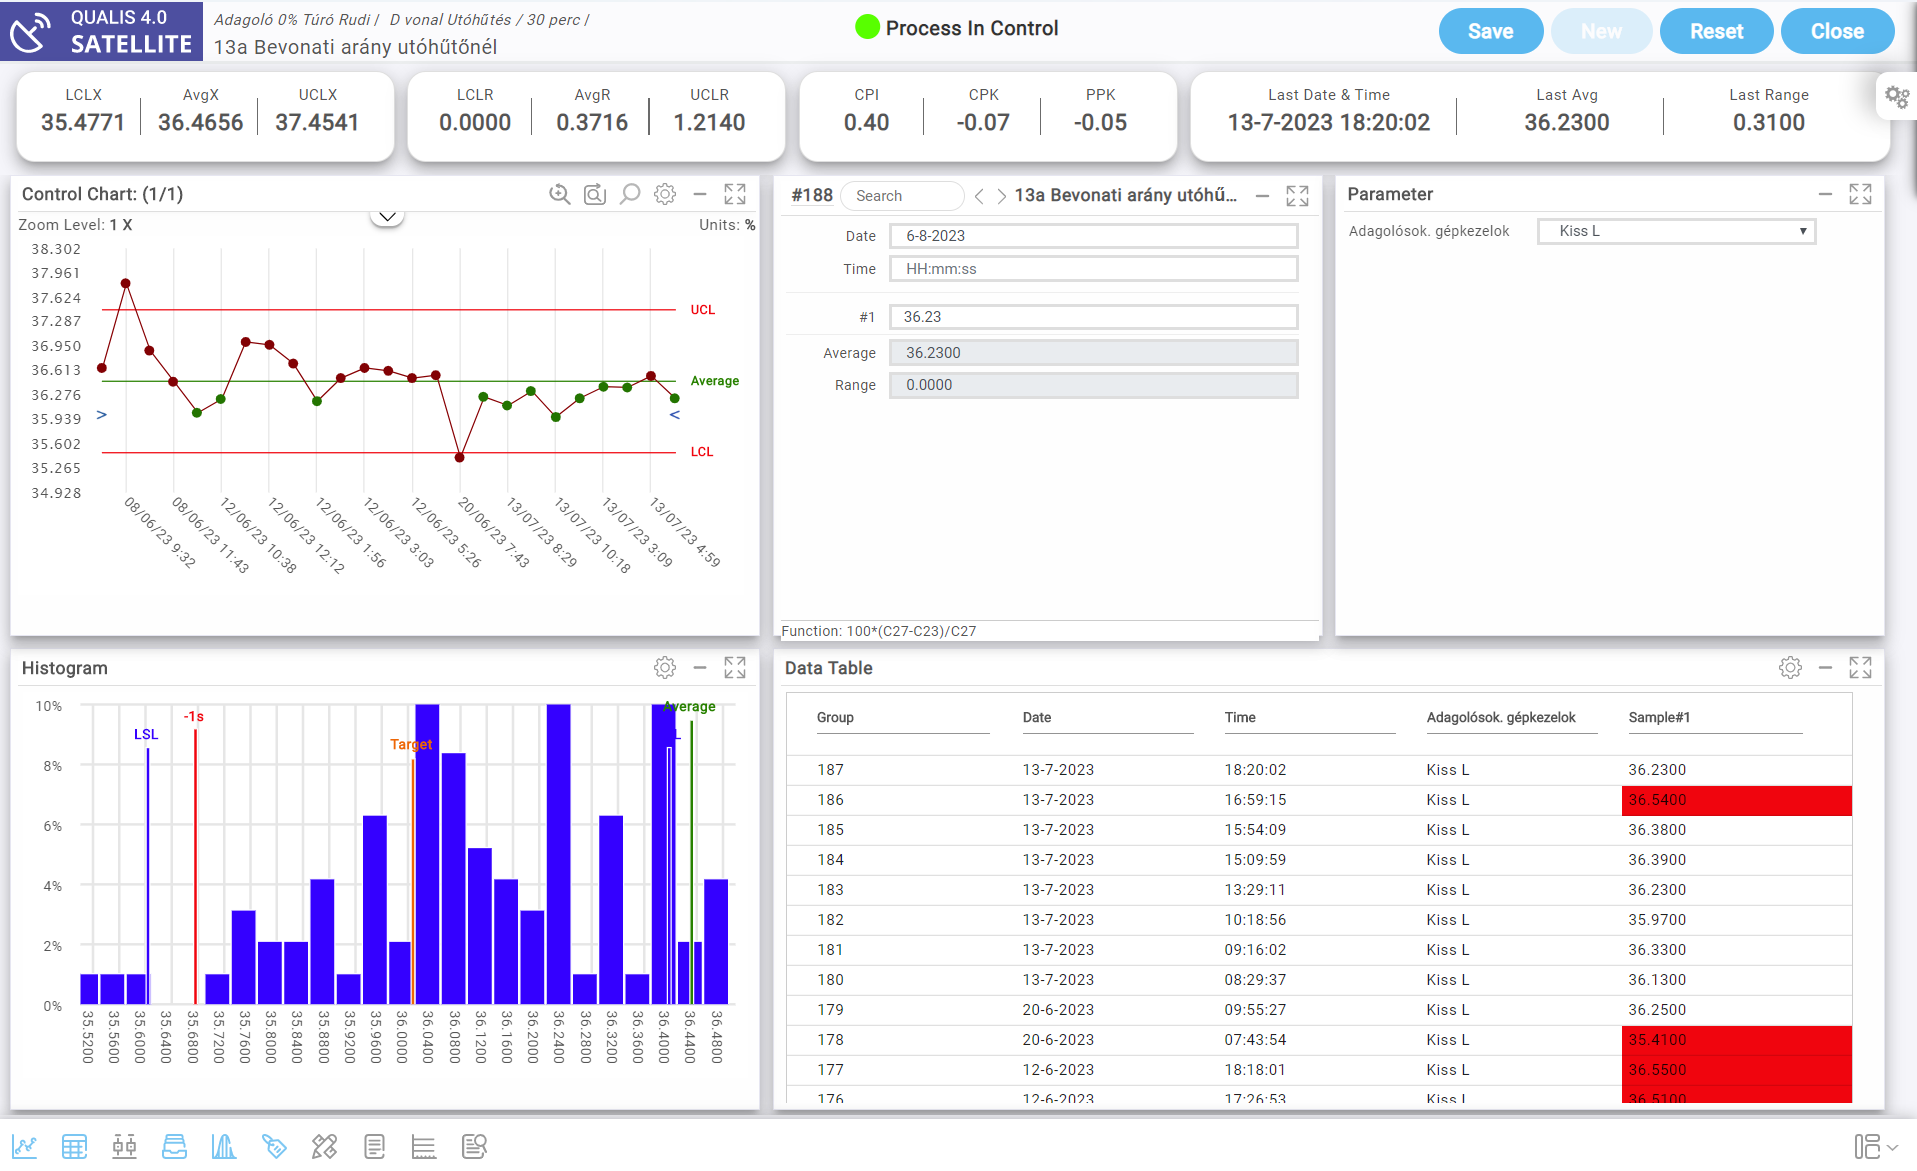Save the current entry
This screenshot has height=1171, width=1917.
click(1490, 31)
